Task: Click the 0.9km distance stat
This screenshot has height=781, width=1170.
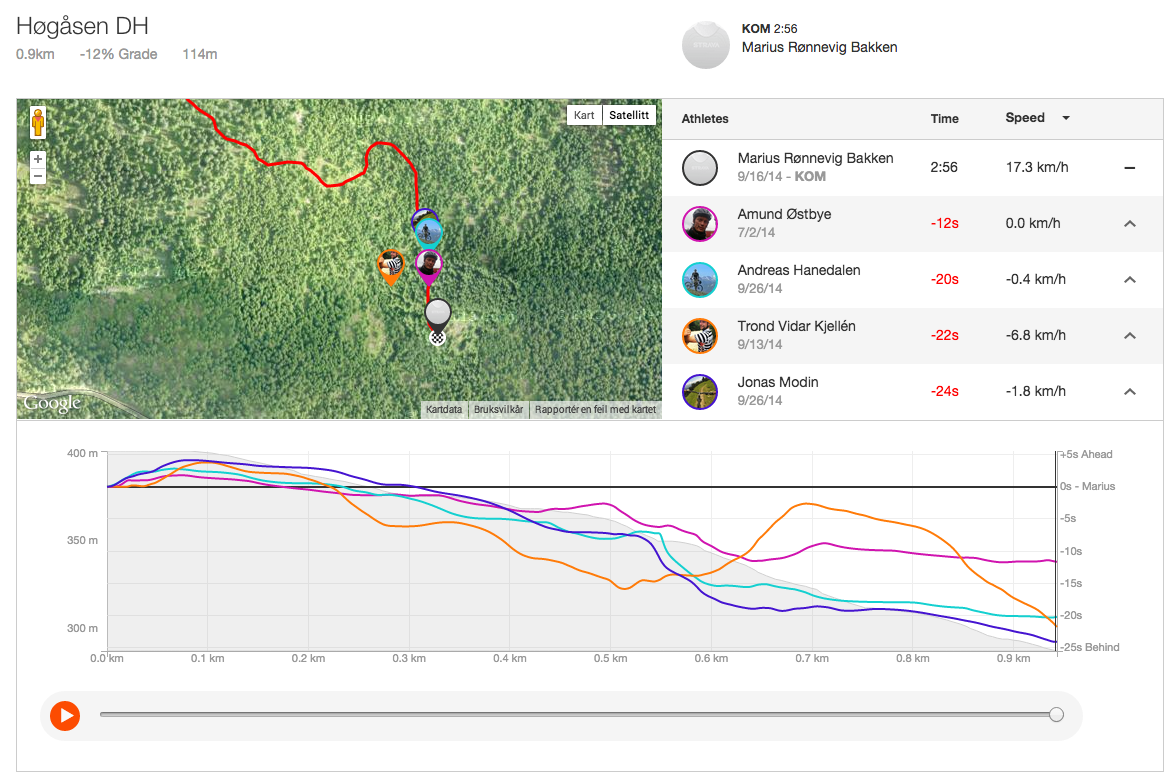Action: (35, 54)
